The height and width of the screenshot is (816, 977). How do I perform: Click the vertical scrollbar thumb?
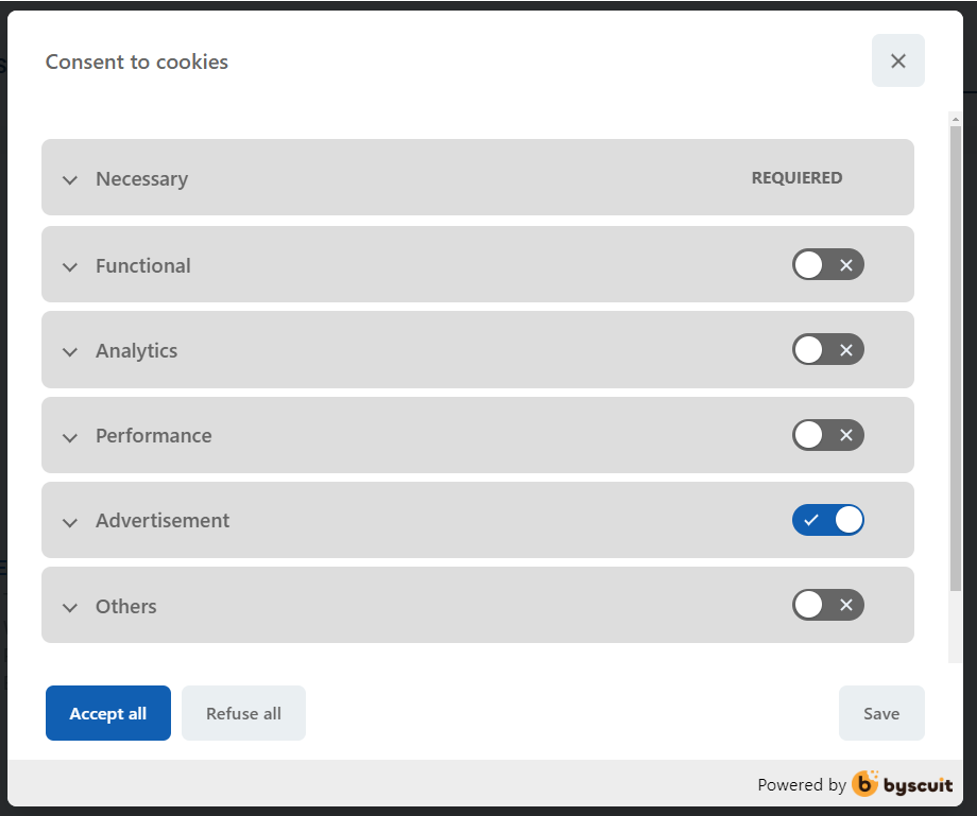(x=955, y=358)
